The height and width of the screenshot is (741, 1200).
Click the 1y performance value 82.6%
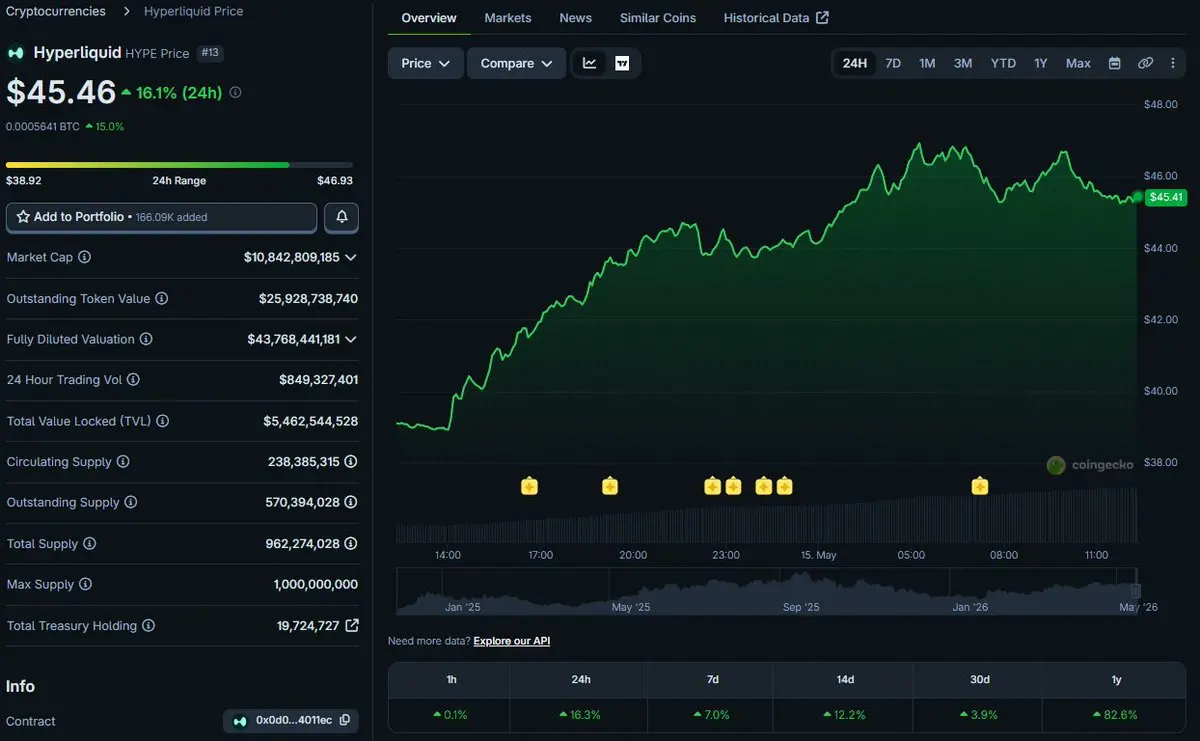pyautogui.click(x=1116, y=715)
